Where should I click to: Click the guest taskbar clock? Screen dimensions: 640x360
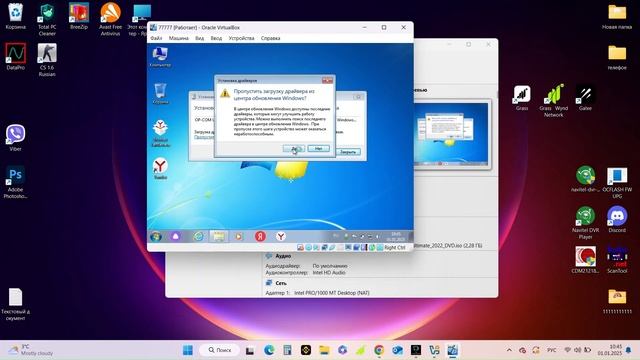click(396, 236)
